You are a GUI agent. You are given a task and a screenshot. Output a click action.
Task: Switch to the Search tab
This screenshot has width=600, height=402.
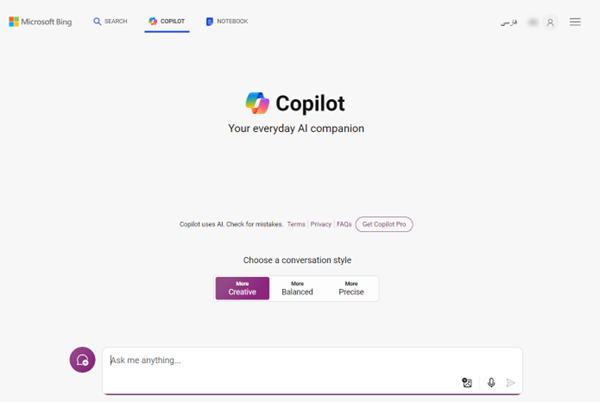tap(110, 21)
